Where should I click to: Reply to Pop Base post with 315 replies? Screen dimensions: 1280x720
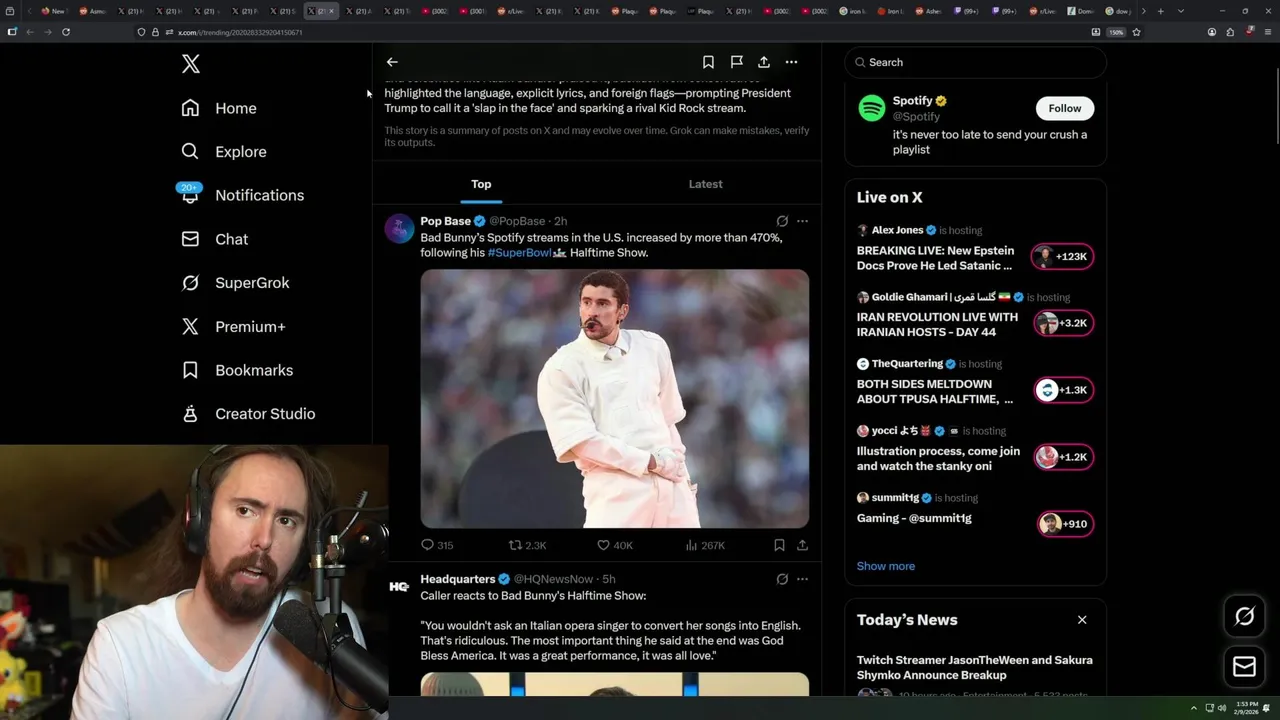[x=437, y=545]
